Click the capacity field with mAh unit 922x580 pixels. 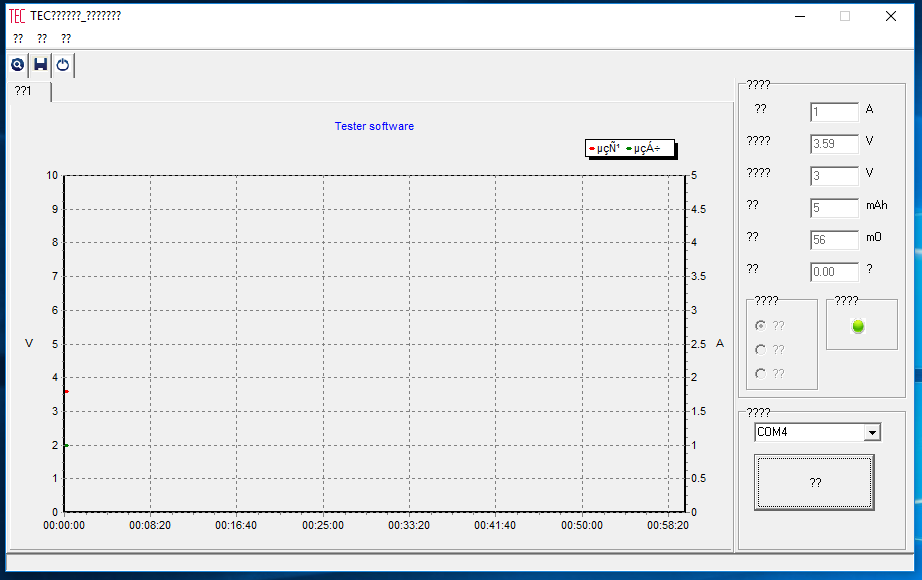point(834,208)
